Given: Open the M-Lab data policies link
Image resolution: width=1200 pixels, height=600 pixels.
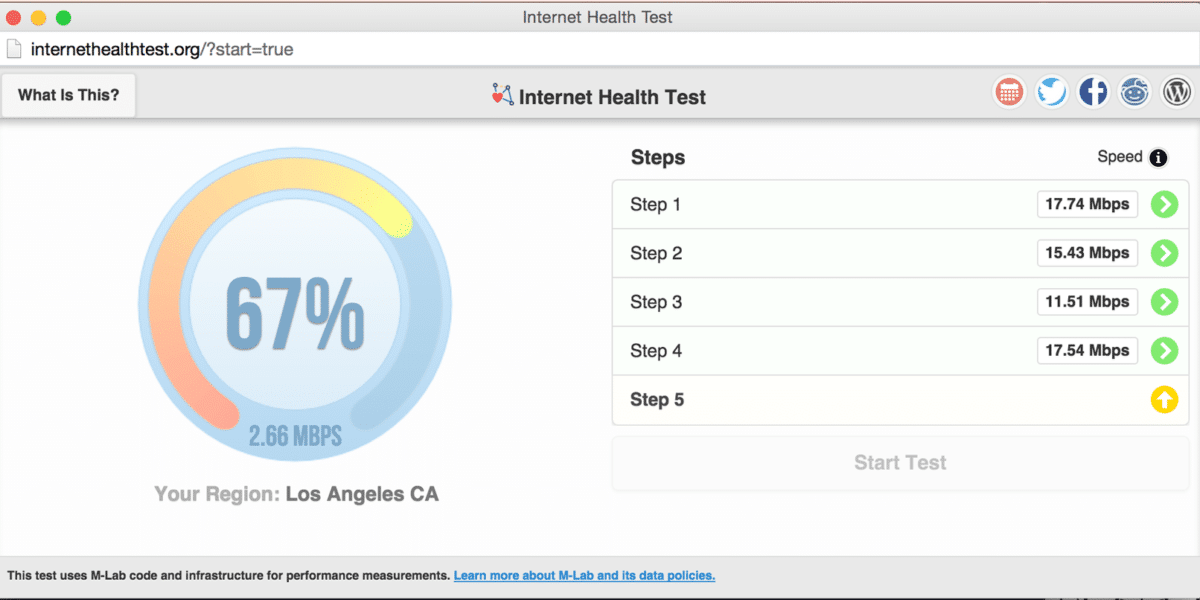Looking at the screenshot, I should click(x=584, y=575).
